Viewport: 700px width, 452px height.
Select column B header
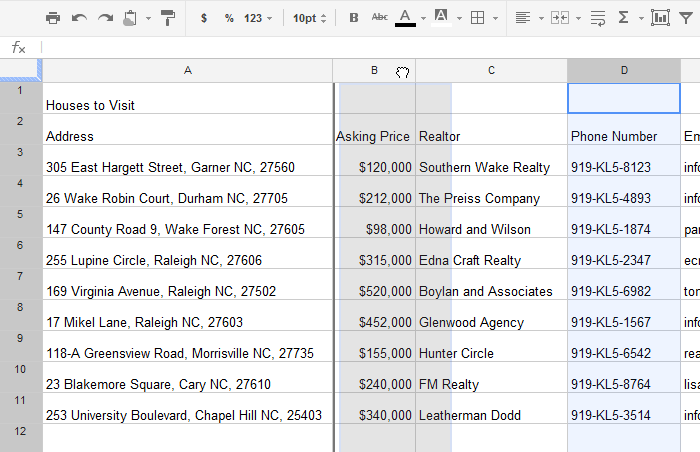(x=374, y=71)
